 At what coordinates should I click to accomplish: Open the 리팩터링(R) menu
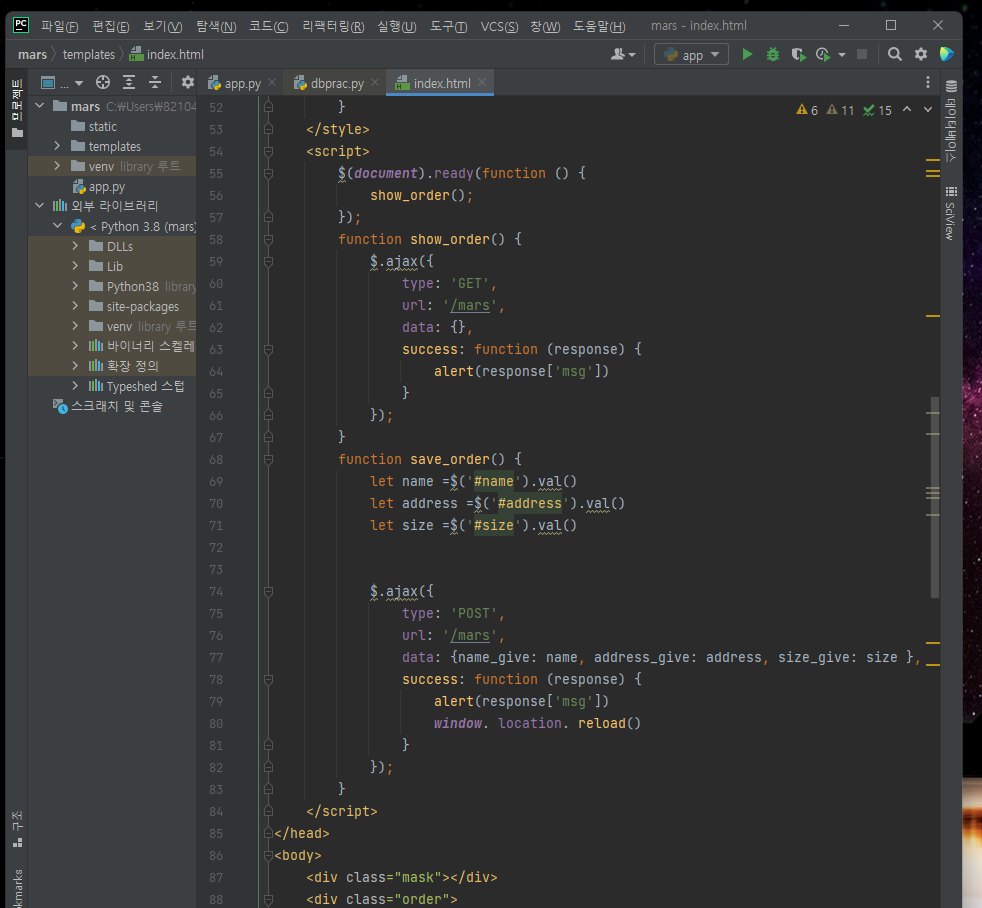tap(333, 26)
